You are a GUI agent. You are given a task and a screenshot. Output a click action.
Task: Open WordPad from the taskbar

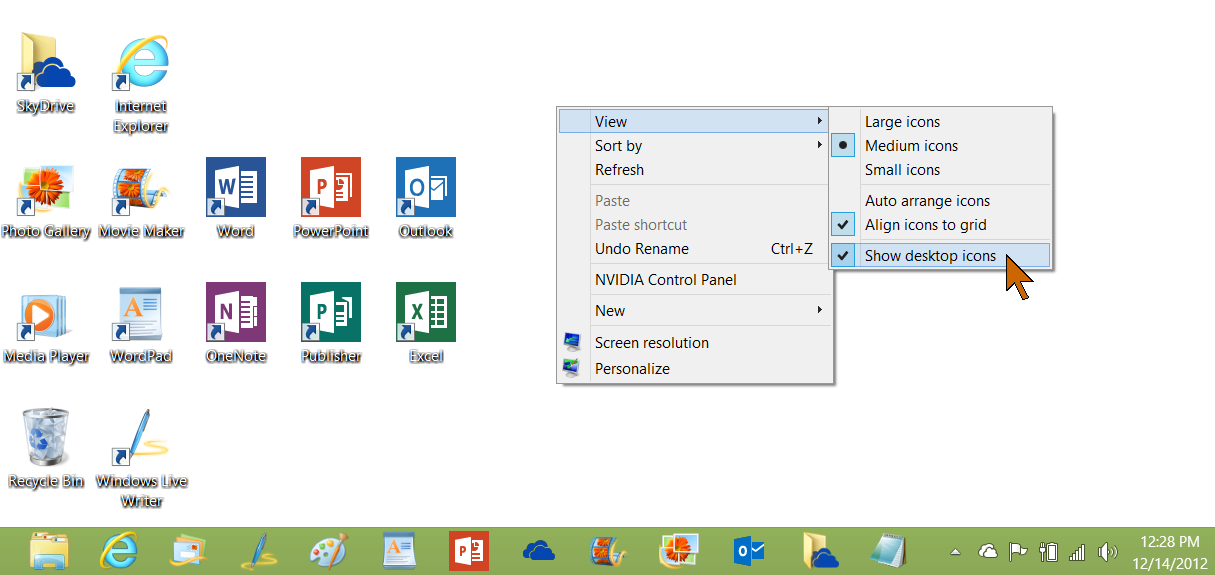(398, 551)
